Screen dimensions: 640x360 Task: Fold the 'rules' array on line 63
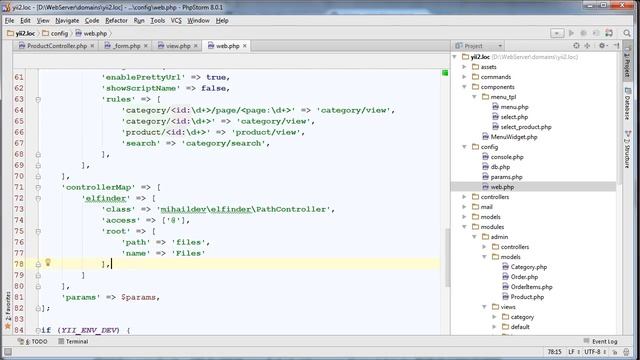(x=38, y=99)
